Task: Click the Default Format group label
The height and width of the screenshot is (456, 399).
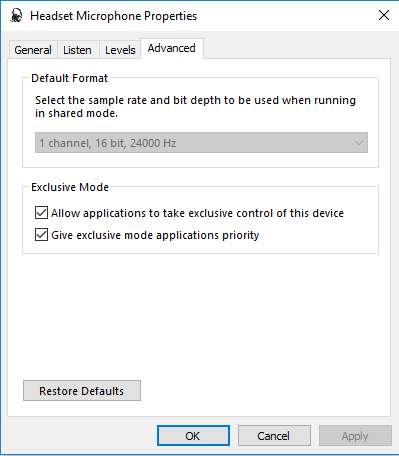Action: pos(69,78)
